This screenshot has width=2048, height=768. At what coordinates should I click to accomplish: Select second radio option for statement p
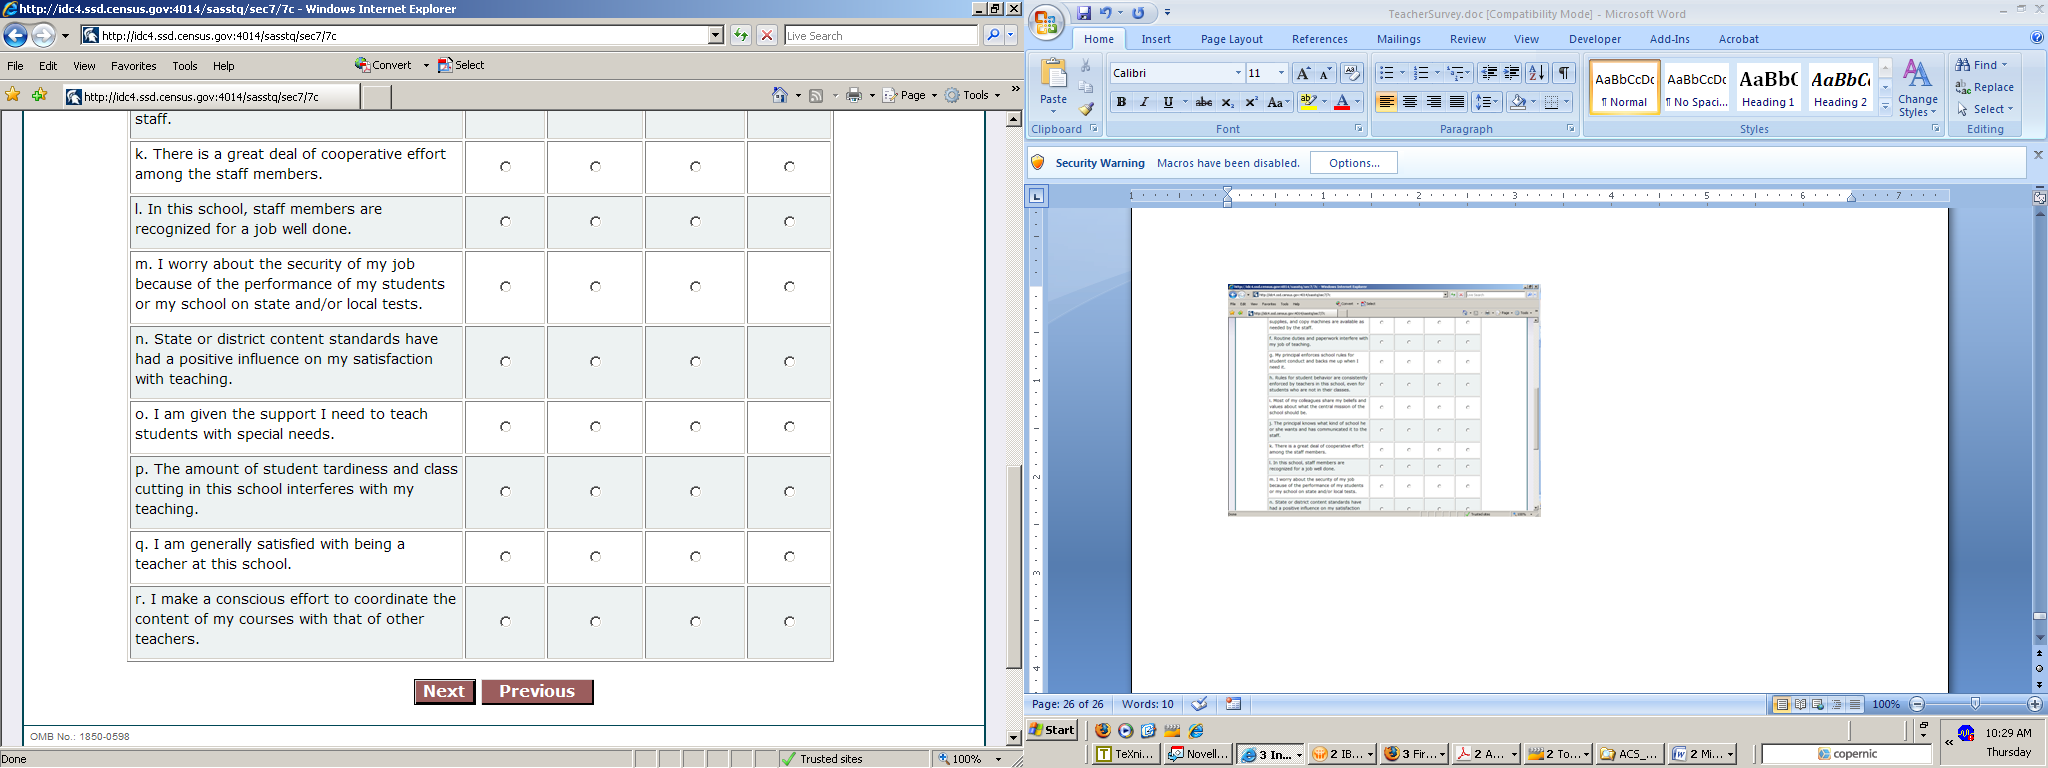click(x=595, y=492)
